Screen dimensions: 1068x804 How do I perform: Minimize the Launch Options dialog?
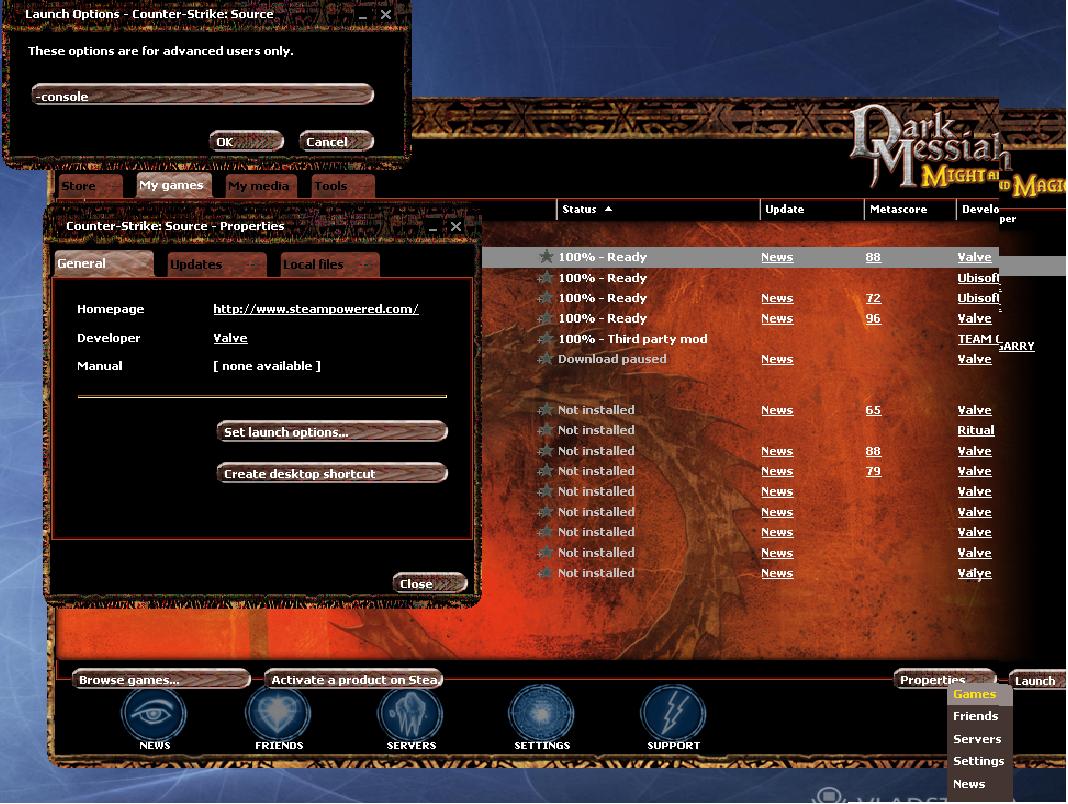[x=363, y=14]
